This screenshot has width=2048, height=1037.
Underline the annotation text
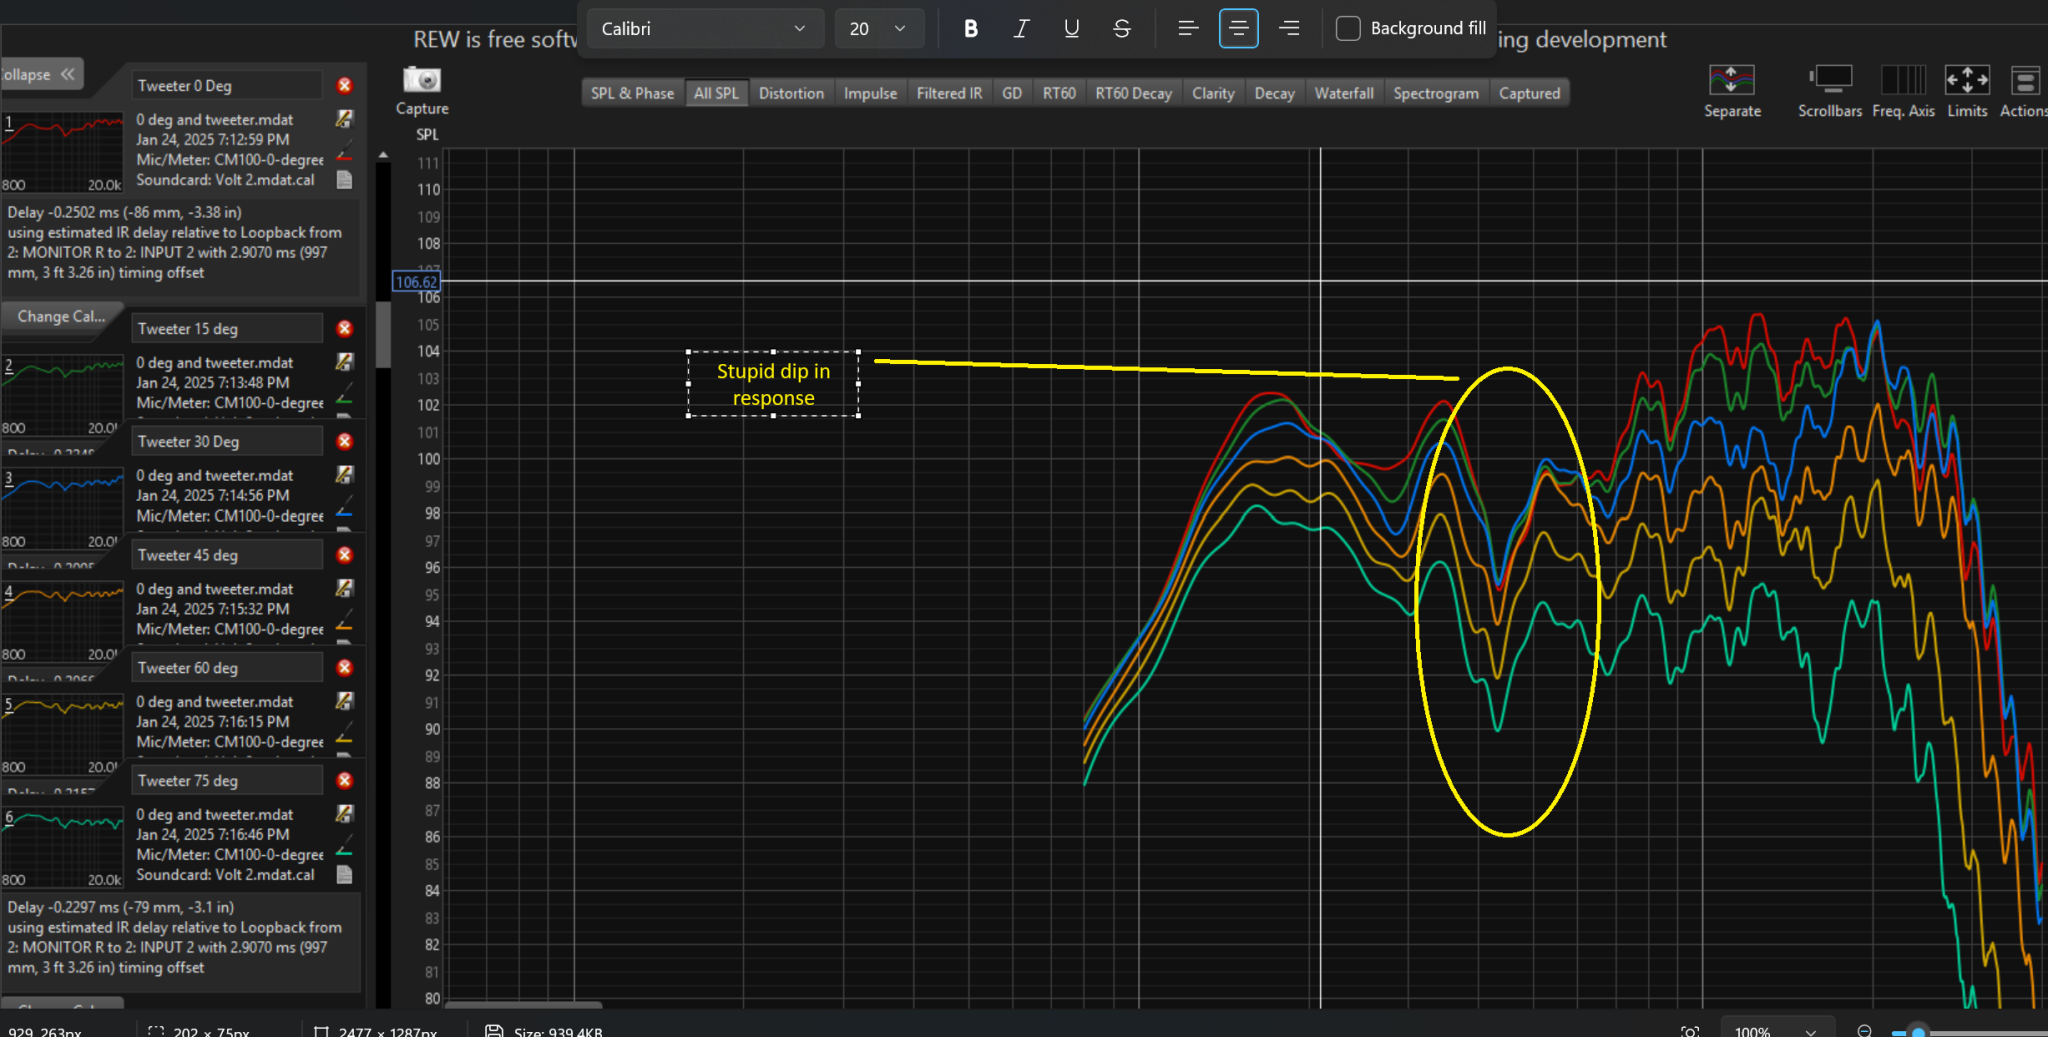tap(1071, 29)
